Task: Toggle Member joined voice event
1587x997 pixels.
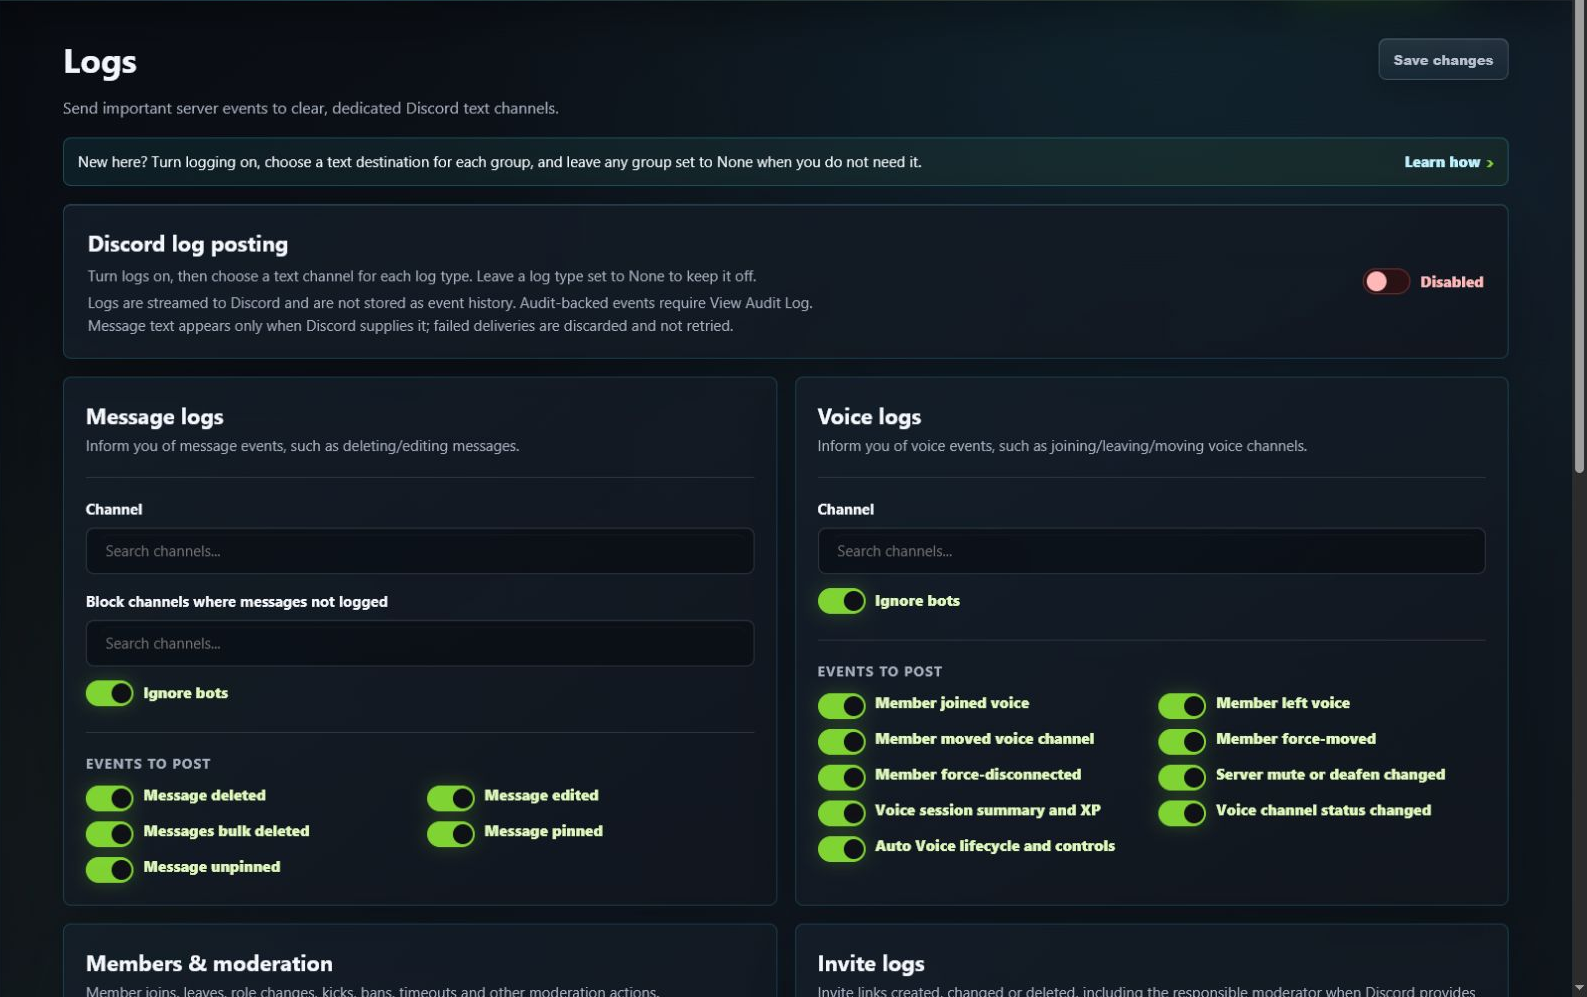Action: (x=841, y=705)
